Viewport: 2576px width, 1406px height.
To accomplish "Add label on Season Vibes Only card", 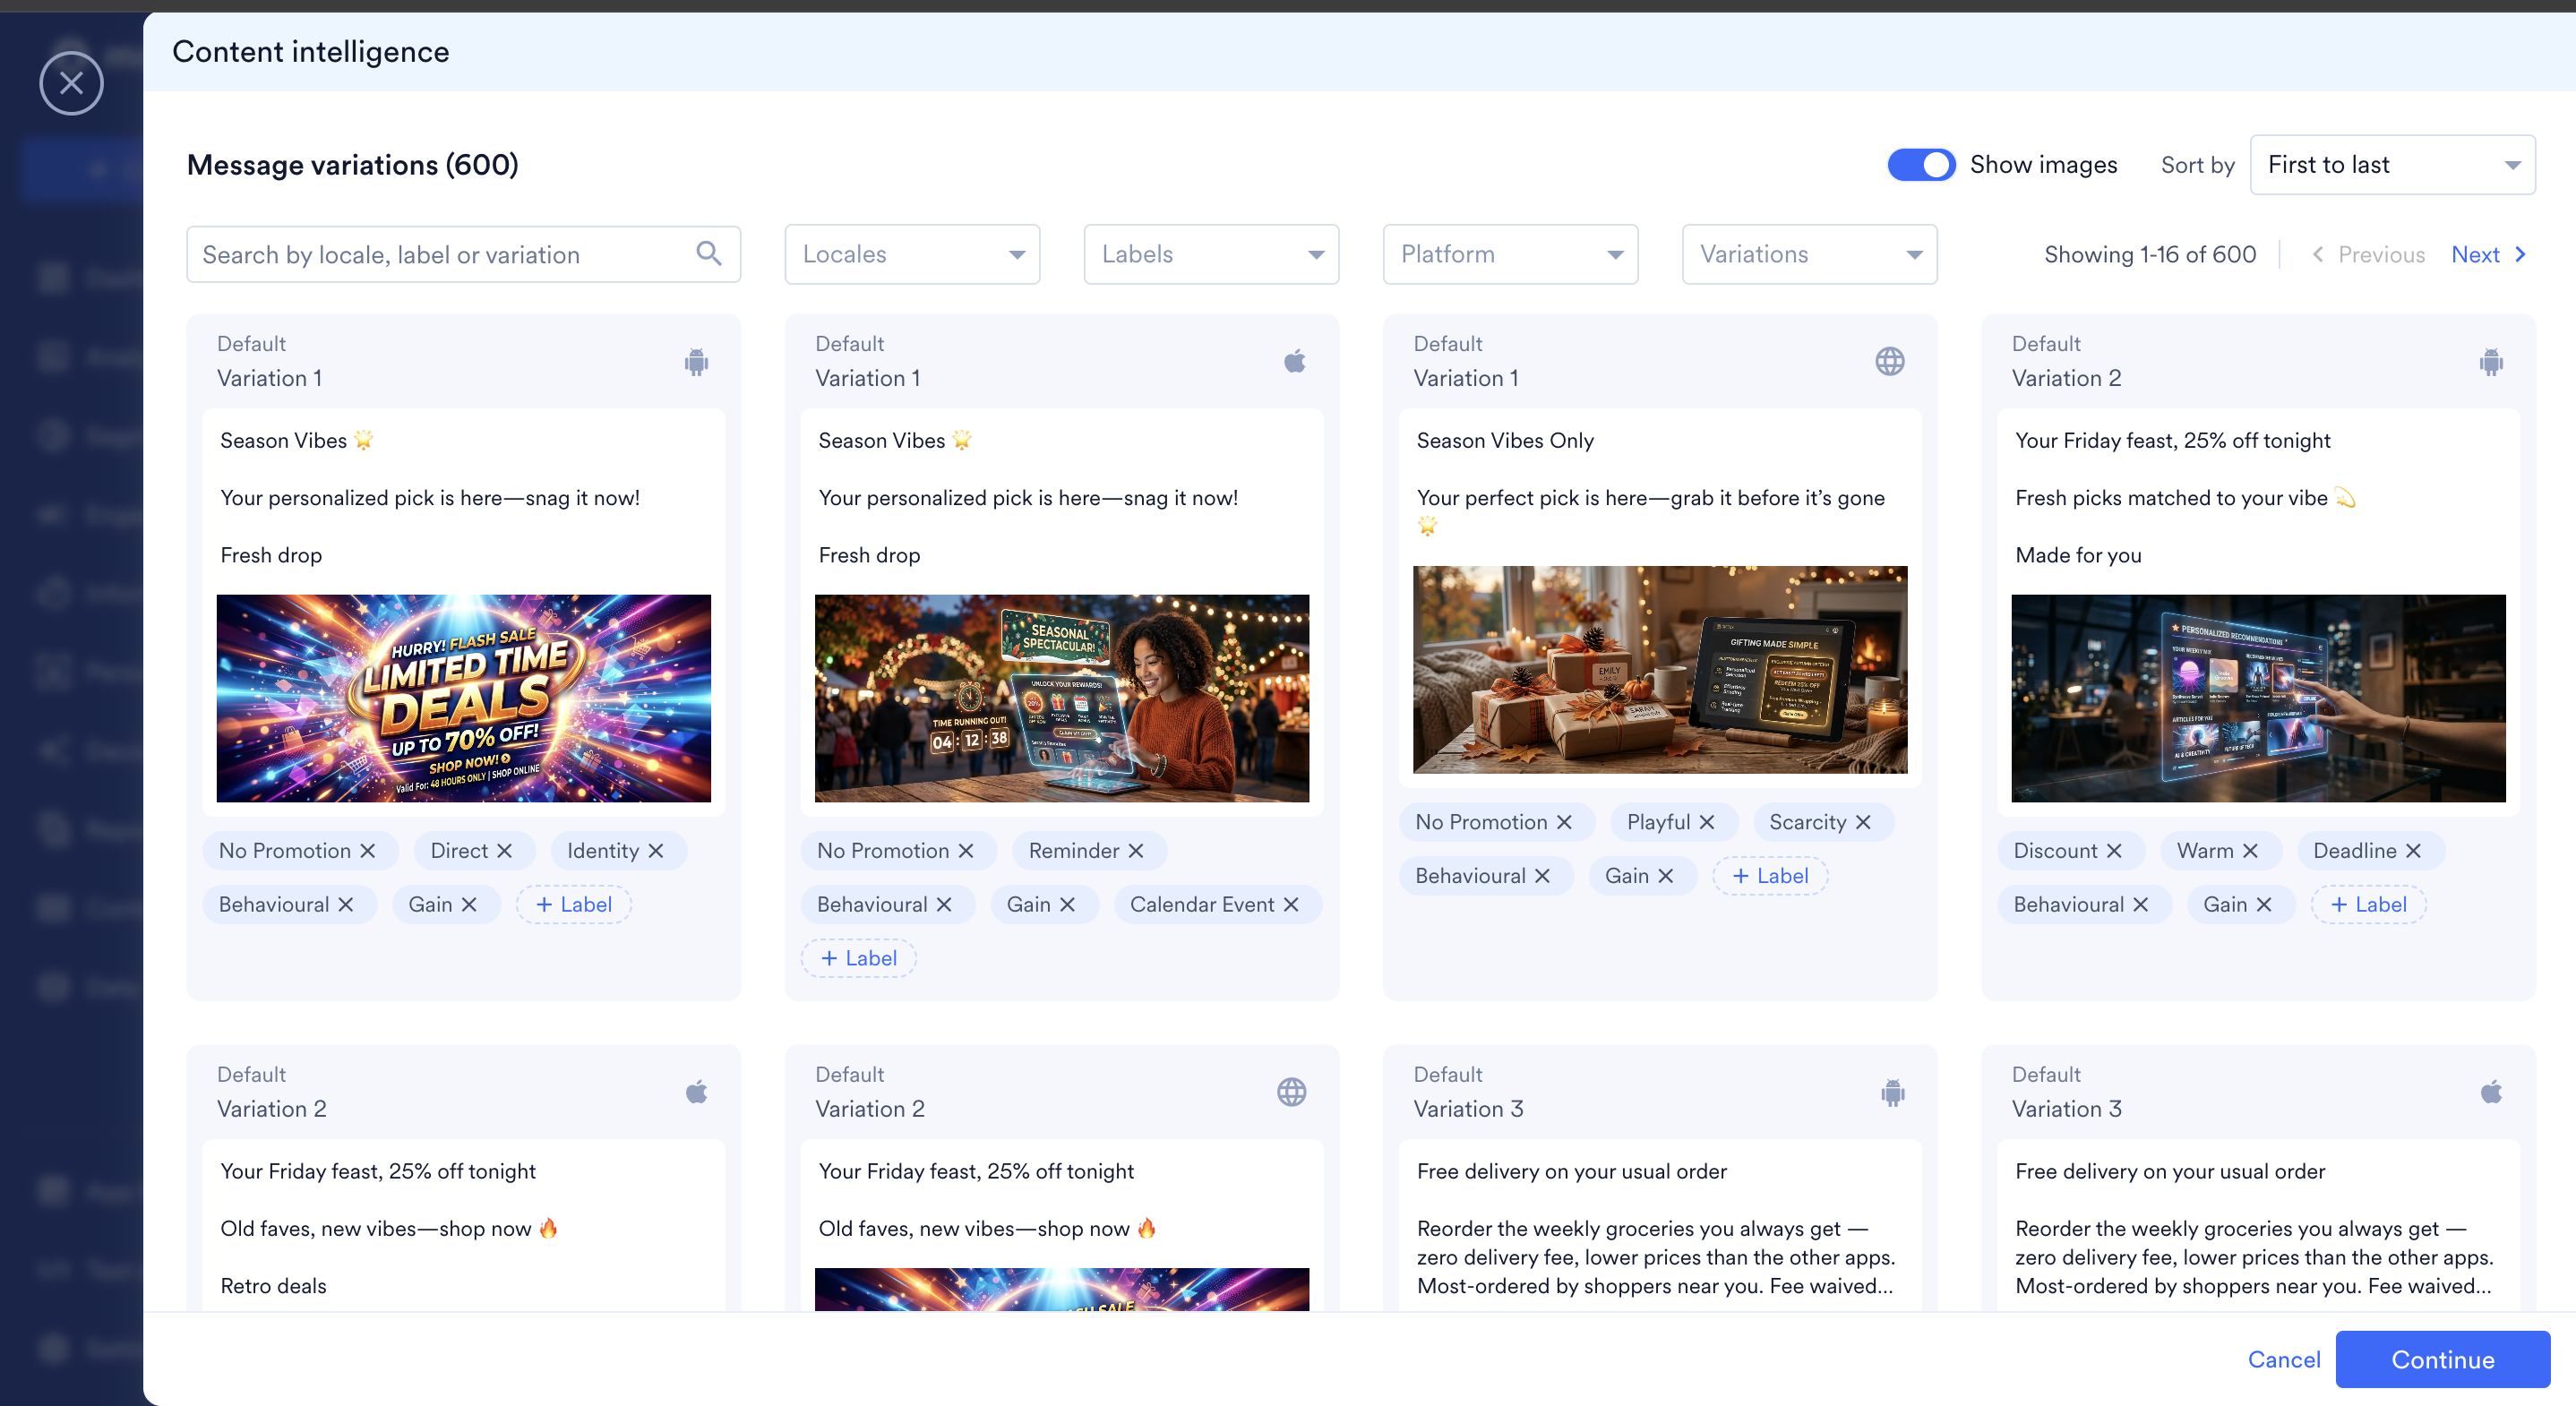I will pos(1771,876).
